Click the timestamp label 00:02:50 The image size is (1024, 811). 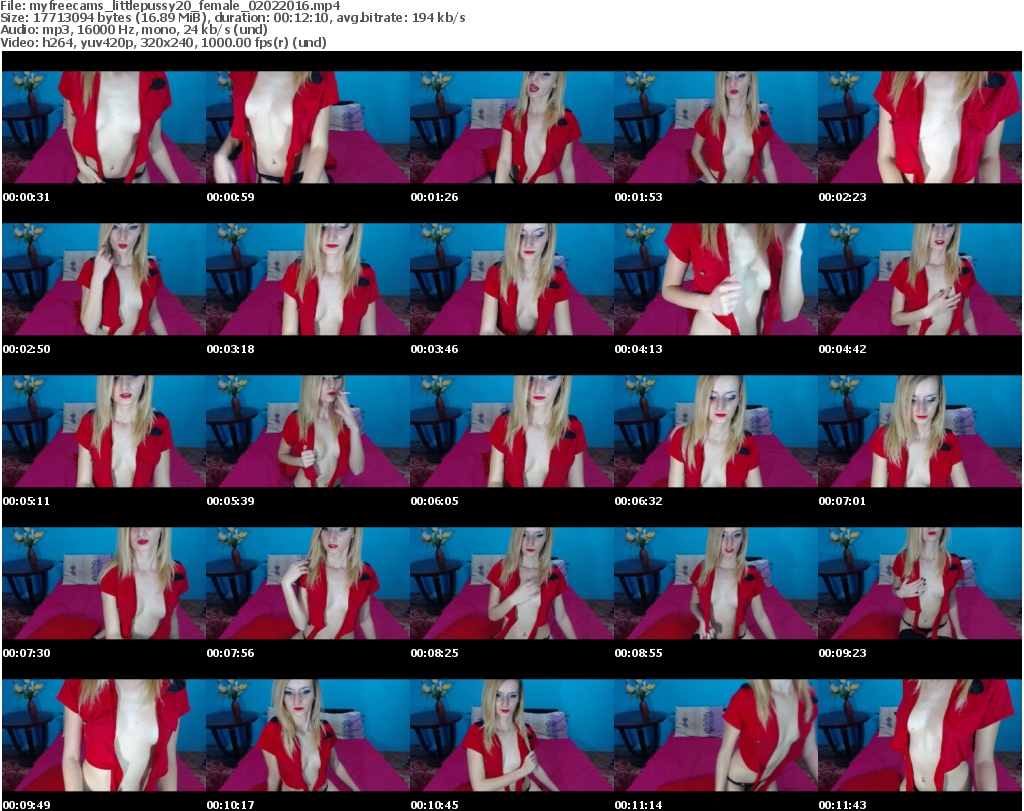pyautogui.click(x=26, y=349)
